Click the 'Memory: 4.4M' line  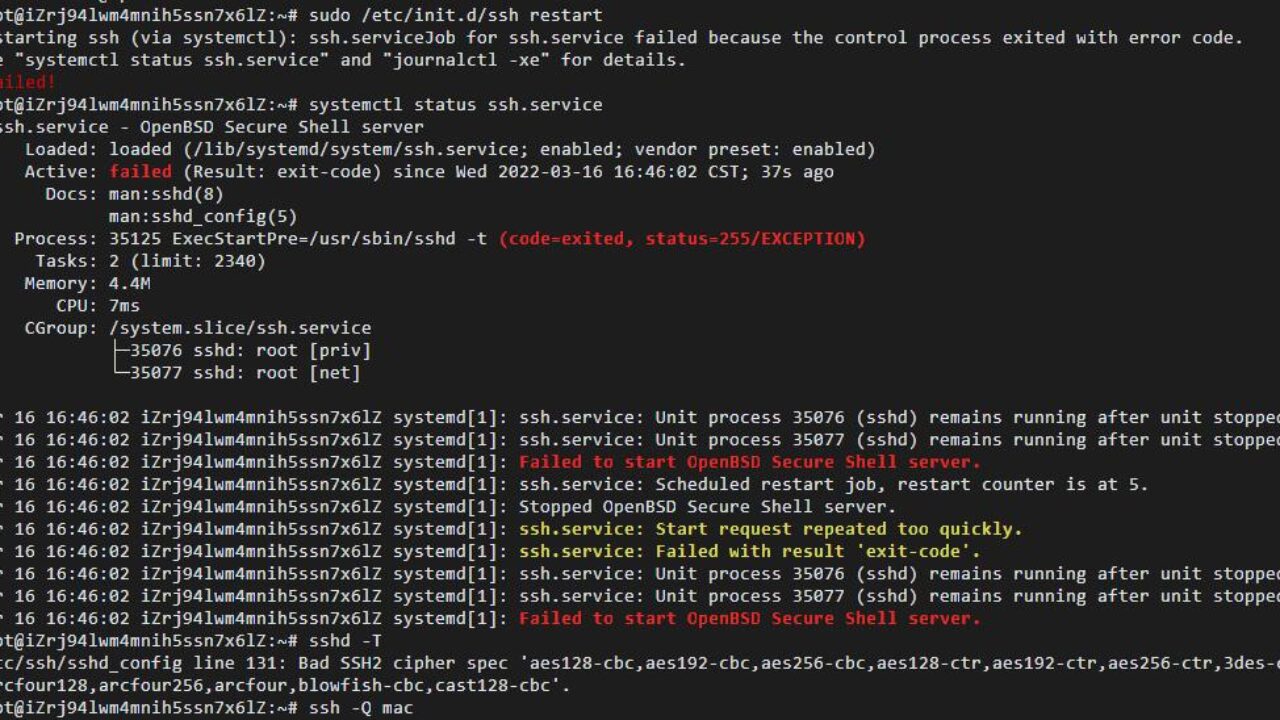88,283
